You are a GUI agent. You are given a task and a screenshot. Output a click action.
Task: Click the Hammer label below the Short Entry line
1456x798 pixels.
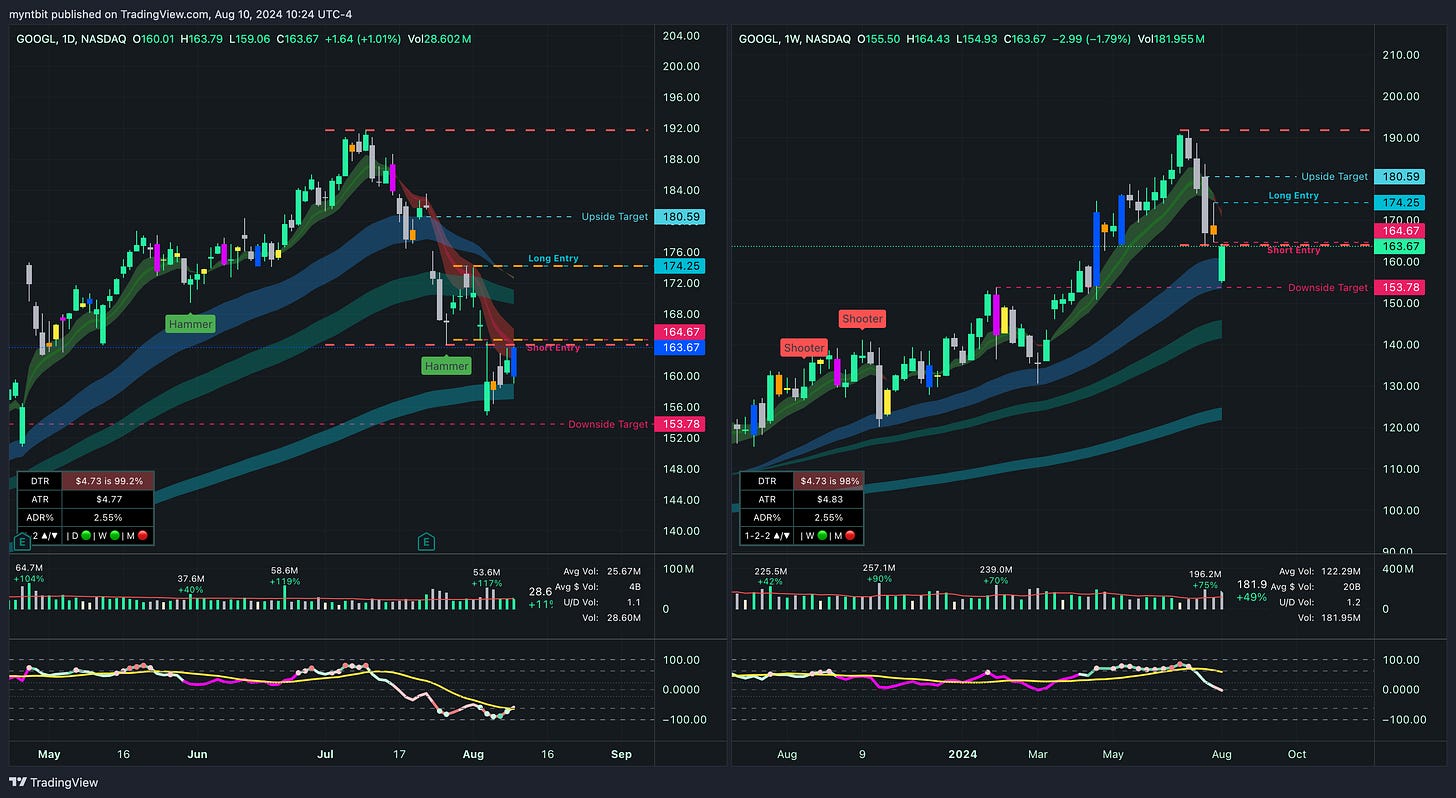tap(446, 366)
